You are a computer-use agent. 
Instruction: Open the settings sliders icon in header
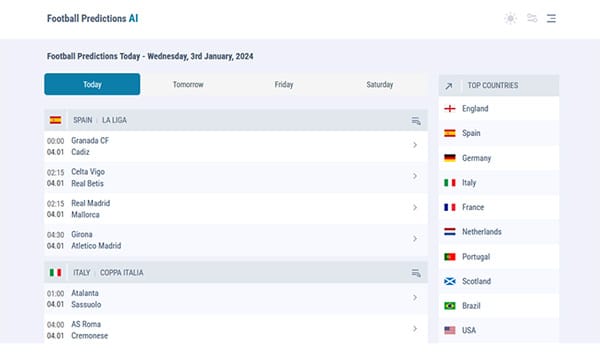tap(532, 18)
